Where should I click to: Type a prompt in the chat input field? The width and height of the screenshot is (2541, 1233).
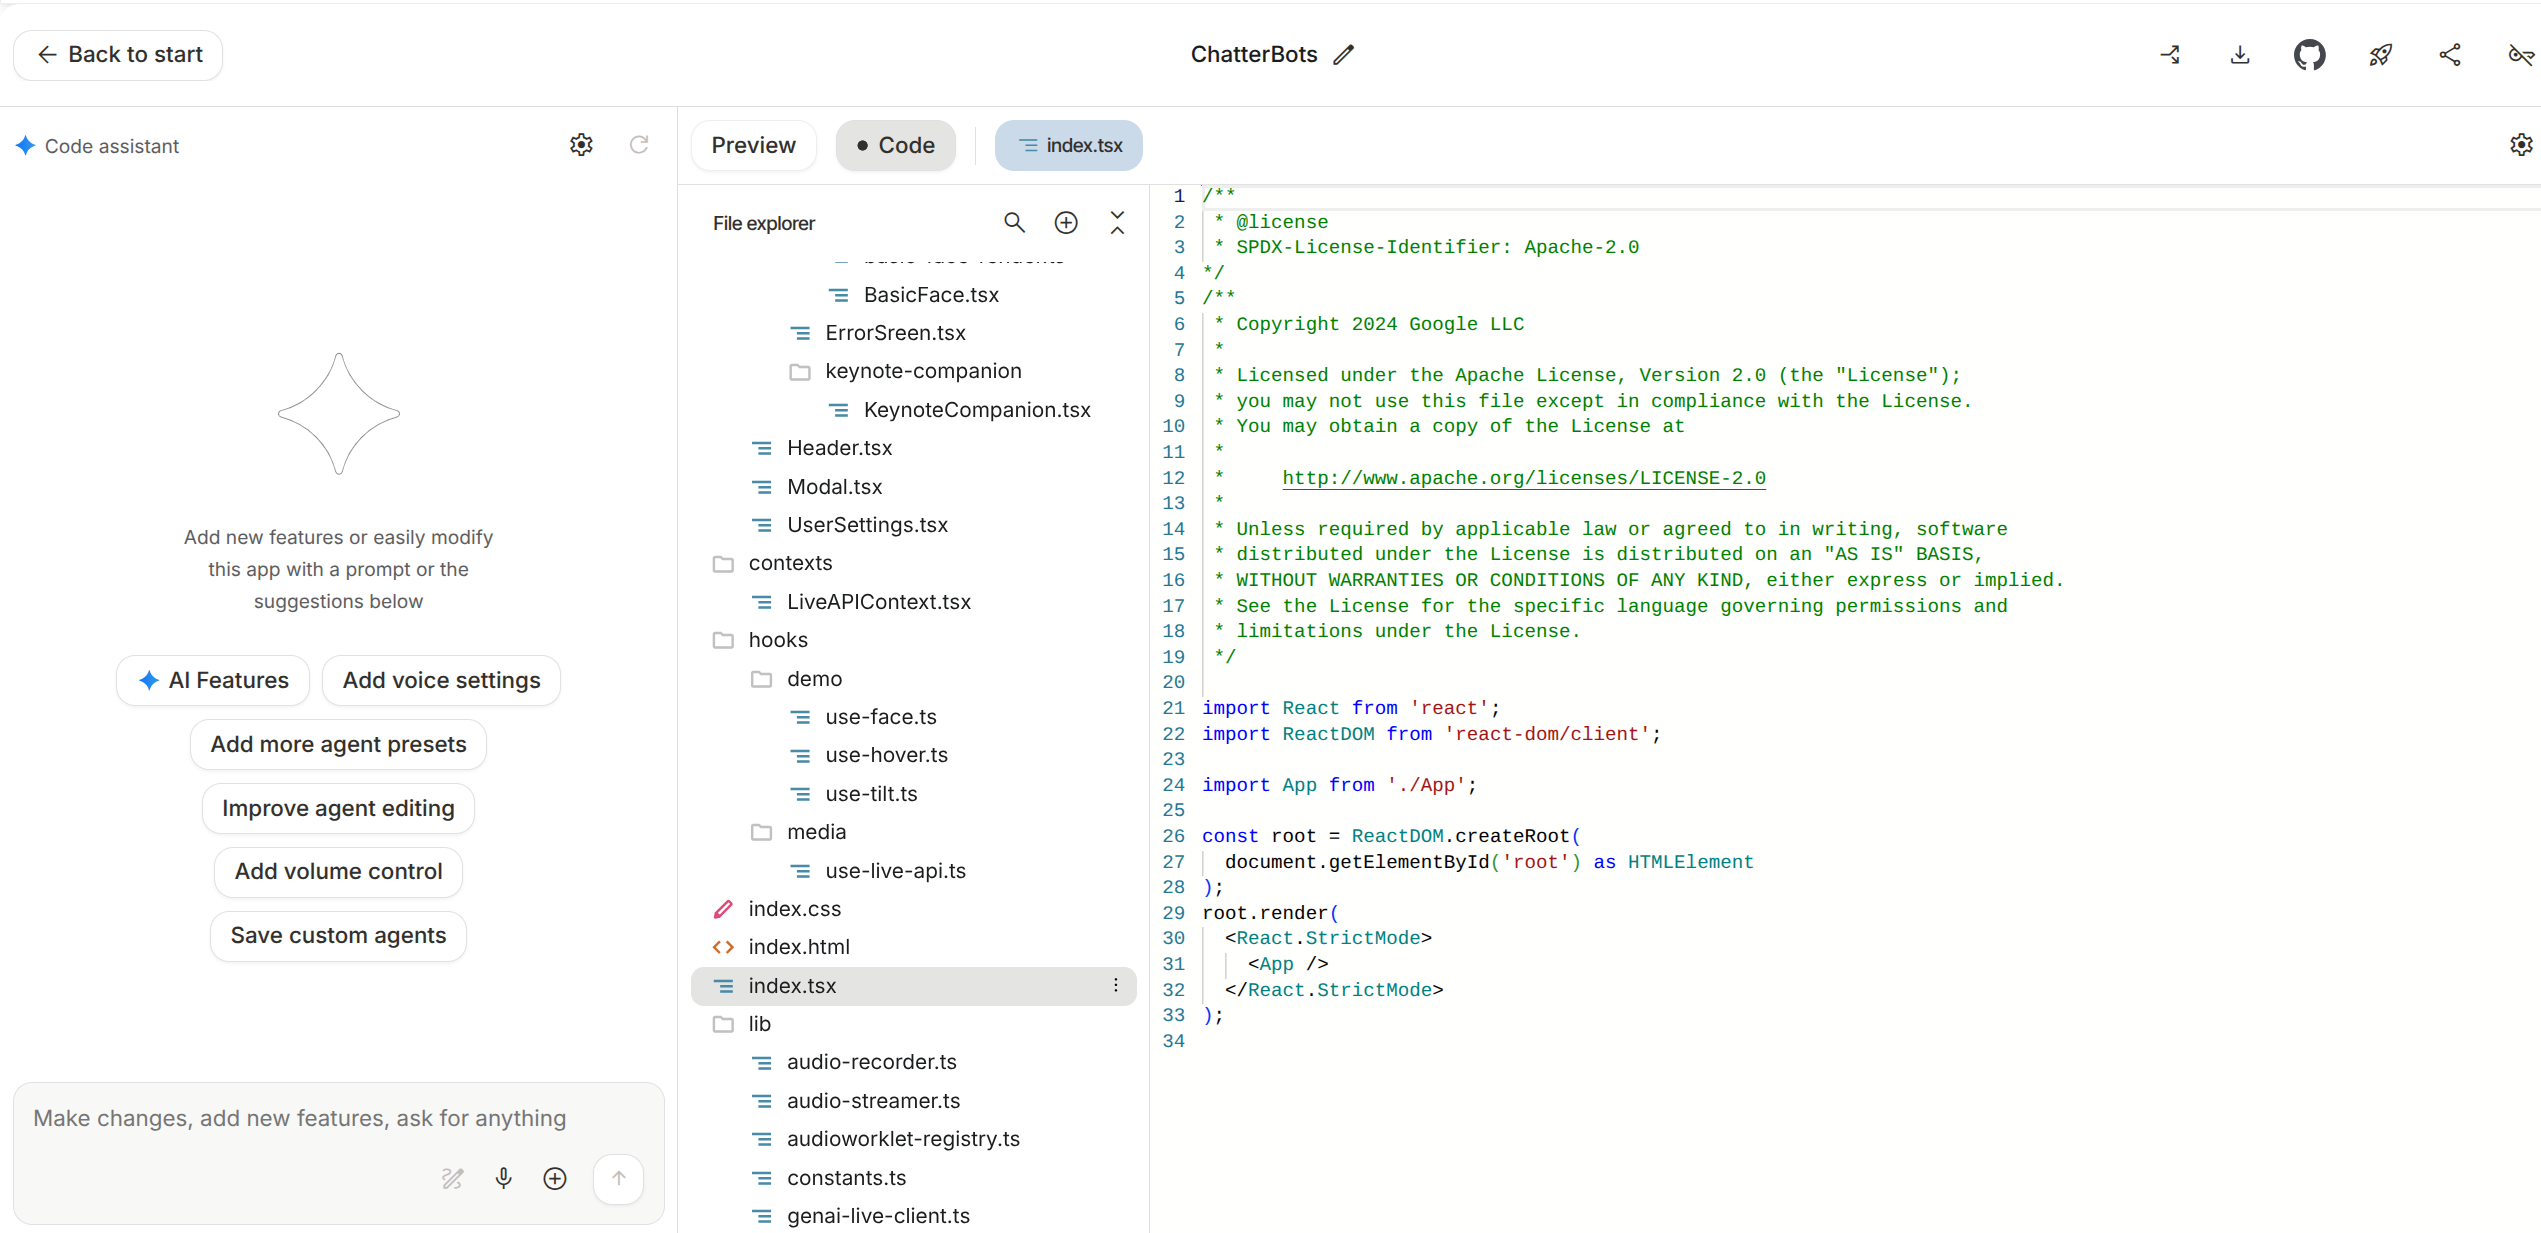coord(300,1119)
